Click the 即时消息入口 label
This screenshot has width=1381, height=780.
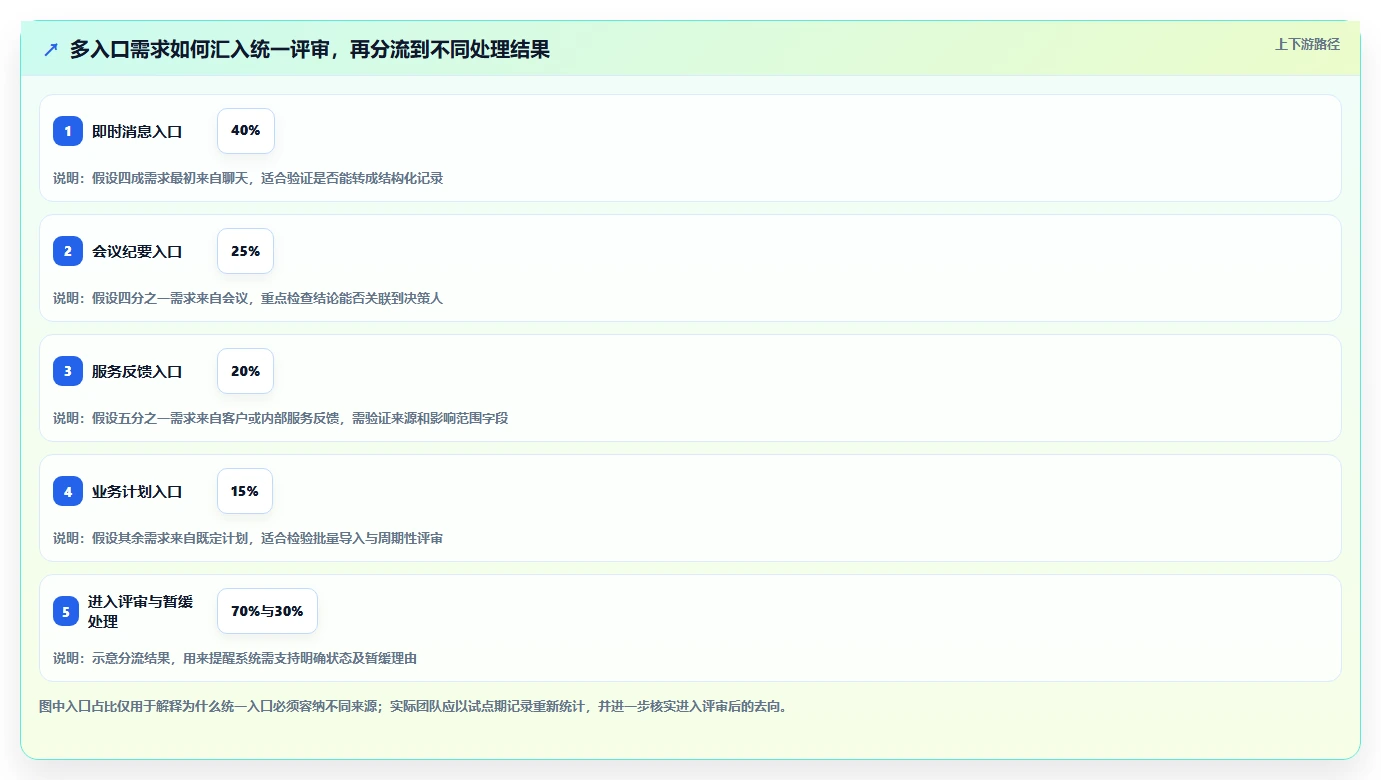137,131
